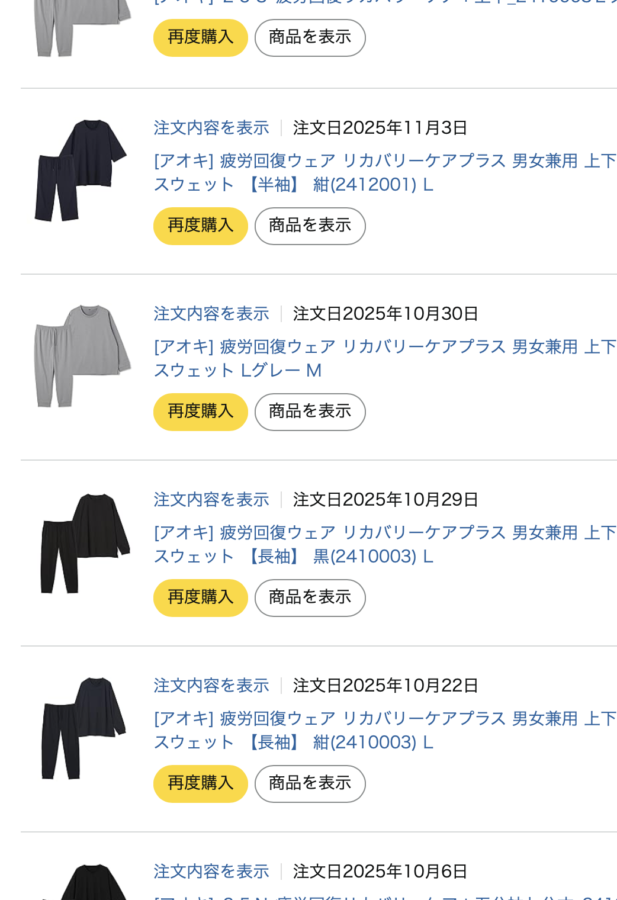Show product for the October 30 order
This screenshot has width=617, height=900.
309,412
